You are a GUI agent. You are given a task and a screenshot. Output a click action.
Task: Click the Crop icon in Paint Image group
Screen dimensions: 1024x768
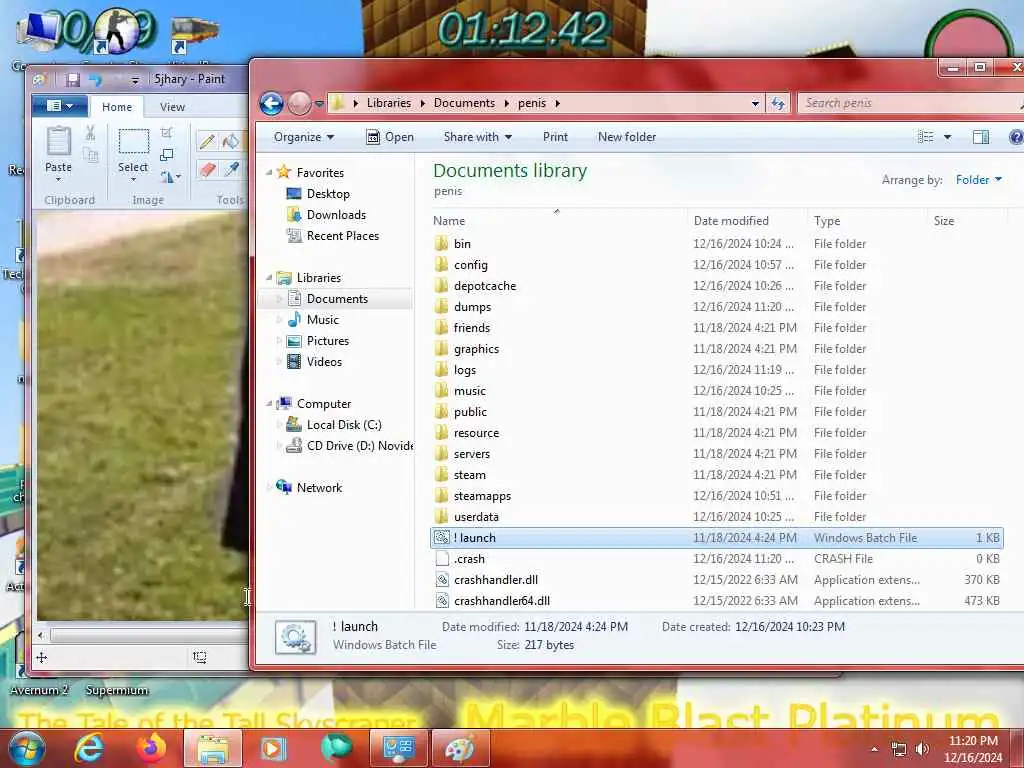click(x=167, y=133)
